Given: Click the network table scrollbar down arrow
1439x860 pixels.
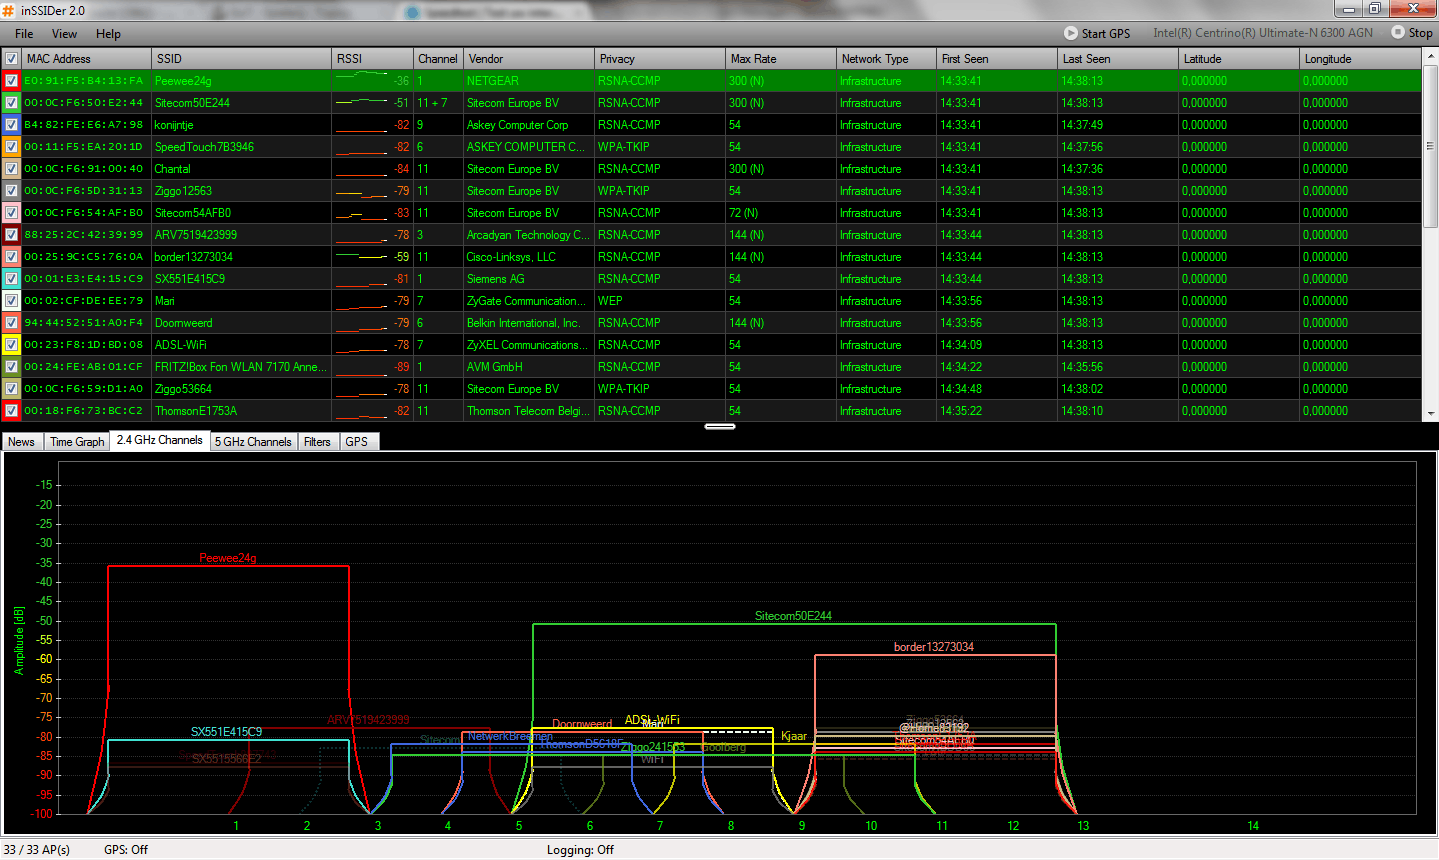Looking at the screenshot, I should (1430, 413).
